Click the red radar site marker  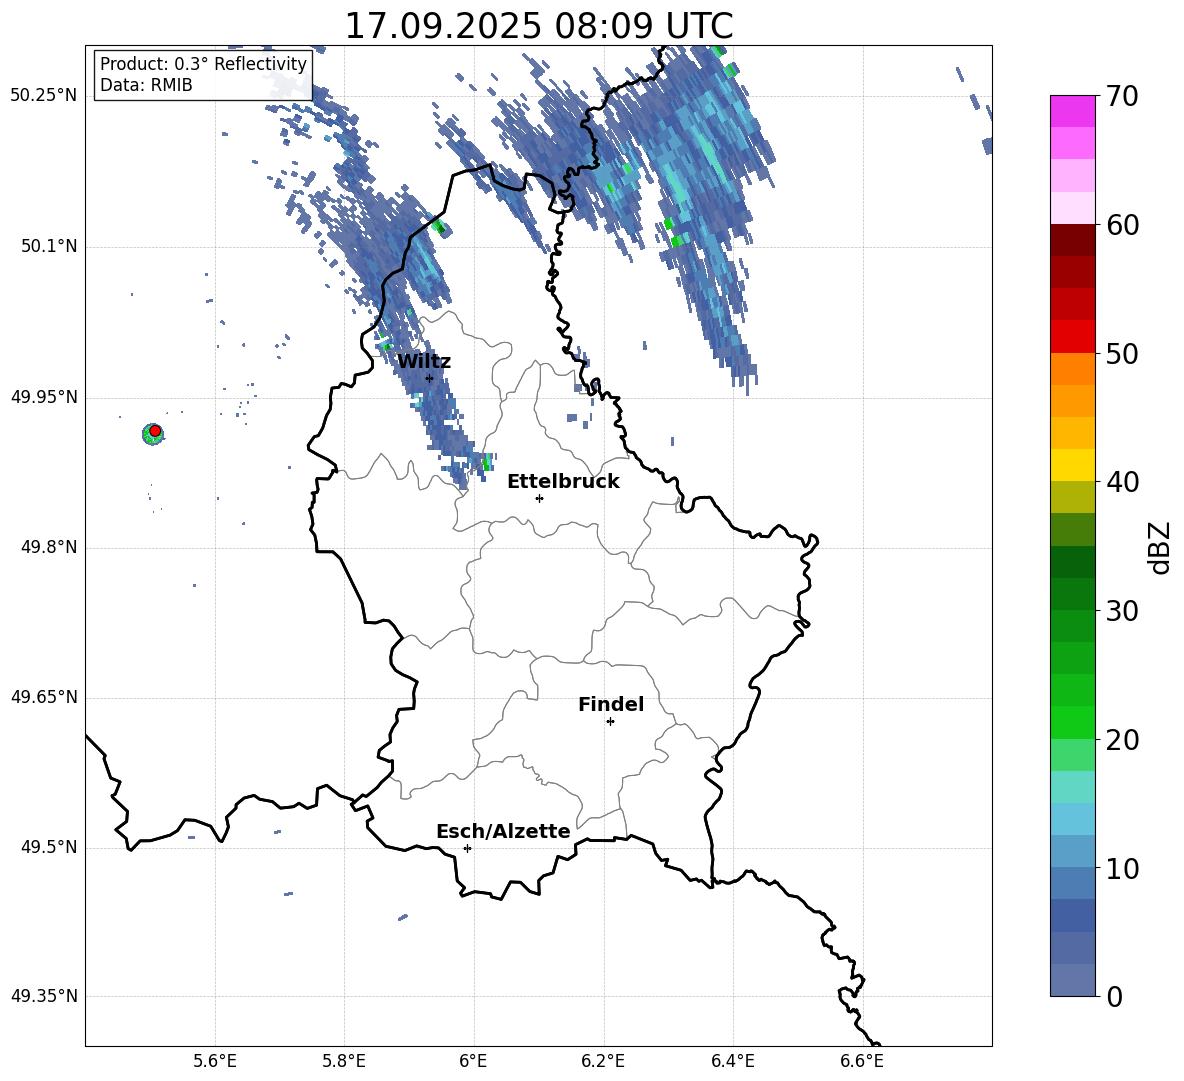155,431
